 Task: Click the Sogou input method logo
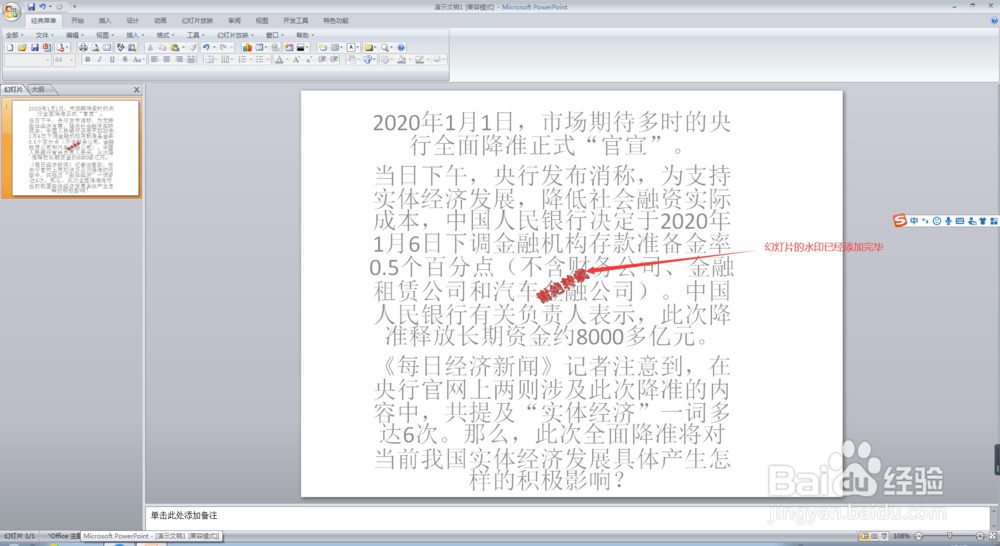pos(900,221)
